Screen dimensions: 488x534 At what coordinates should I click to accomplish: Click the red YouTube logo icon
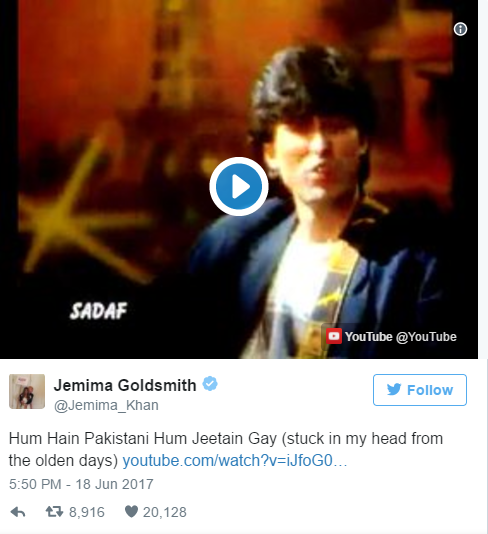pyautogui.click(x=334, y=336)
